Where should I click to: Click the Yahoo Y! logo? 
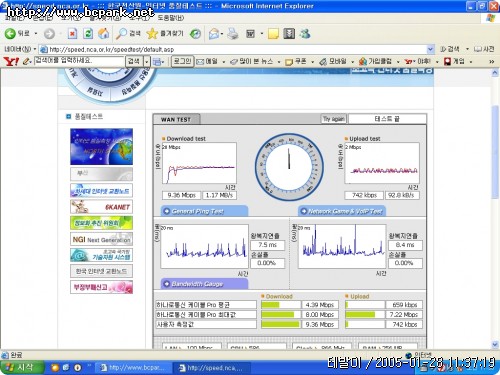11,61
